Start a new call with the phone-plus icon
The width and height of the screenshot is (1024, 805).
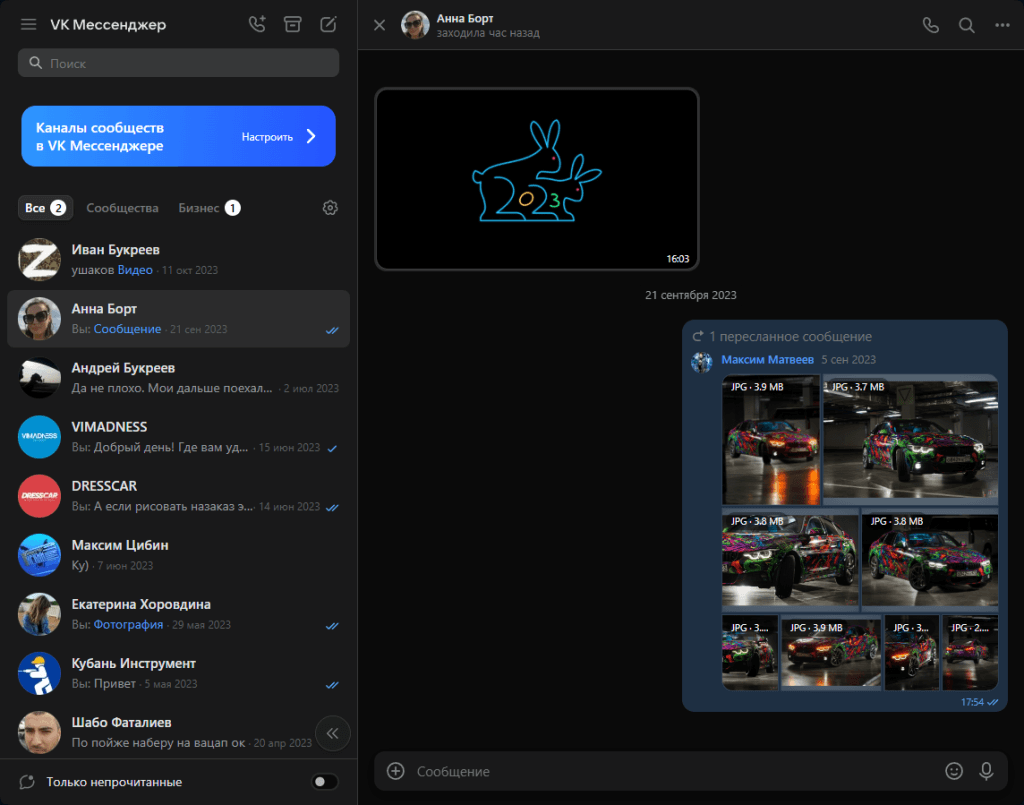257,25
